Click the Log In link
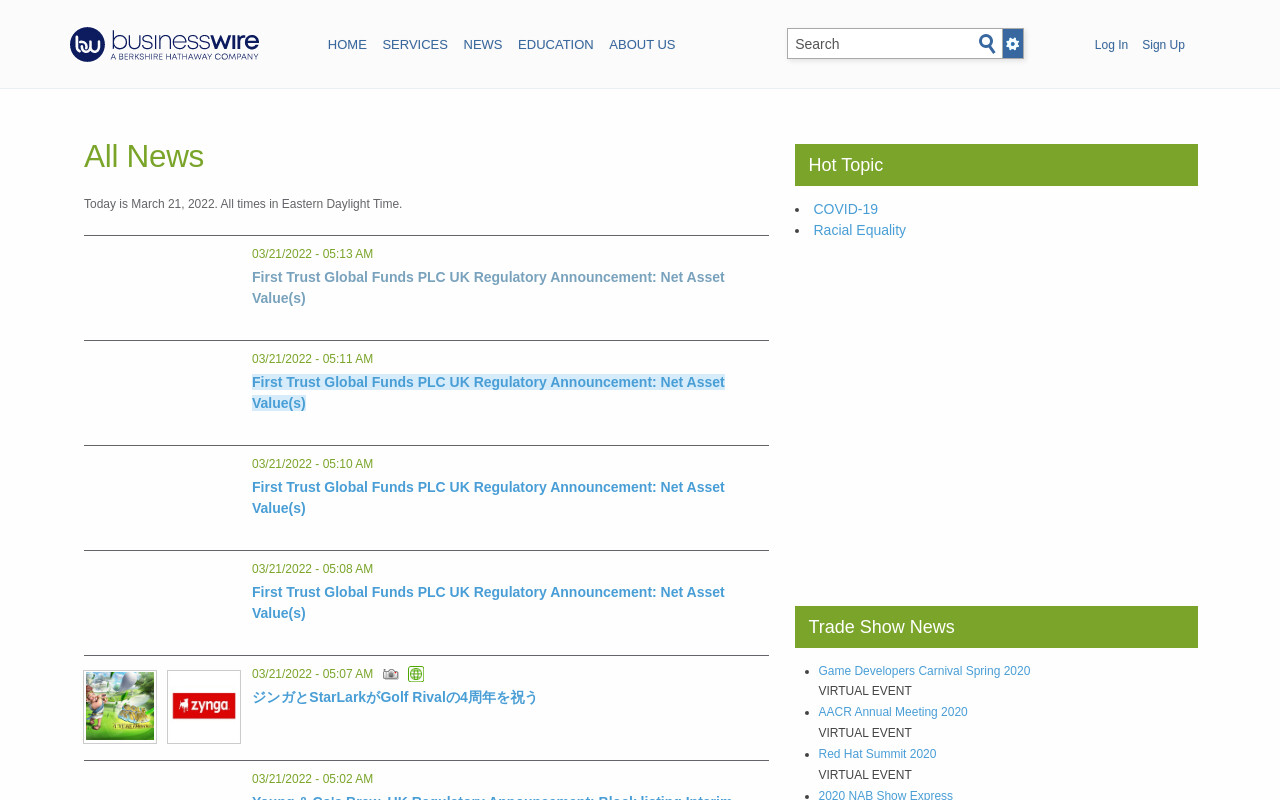1280x800 pixels. [1111, 45]
